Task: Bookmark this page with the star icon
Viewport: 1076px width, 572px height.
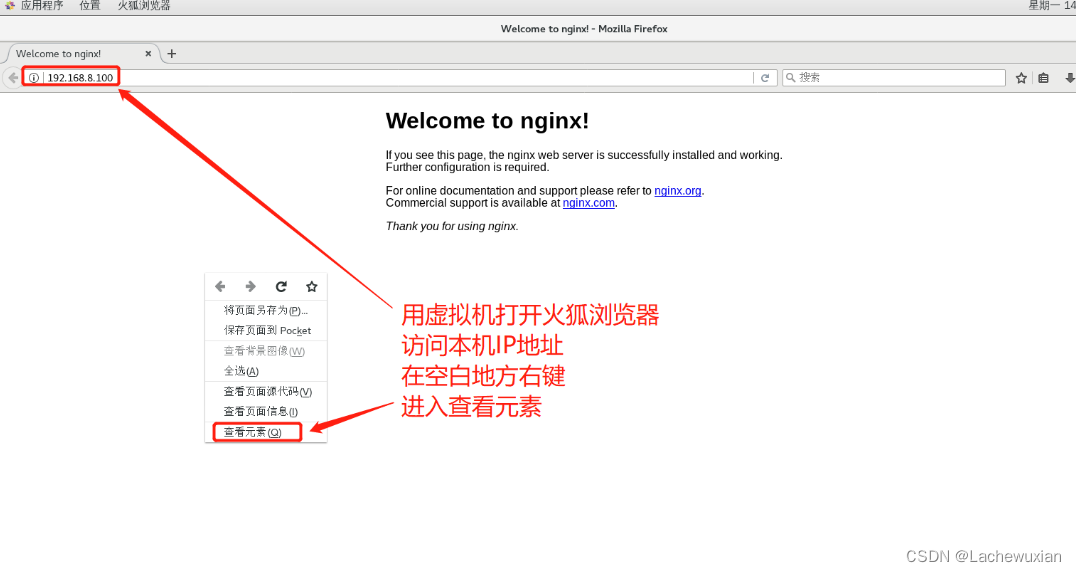Action: (1021, 78)
